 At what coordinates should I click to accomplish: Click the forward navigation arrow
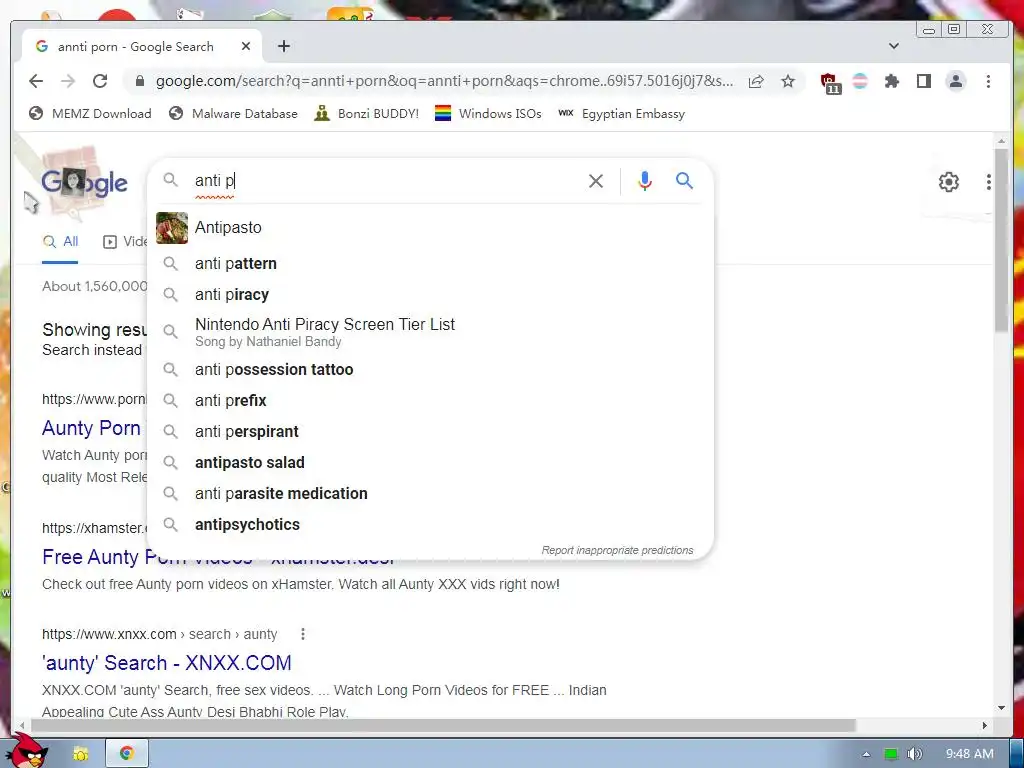[68, 81]
